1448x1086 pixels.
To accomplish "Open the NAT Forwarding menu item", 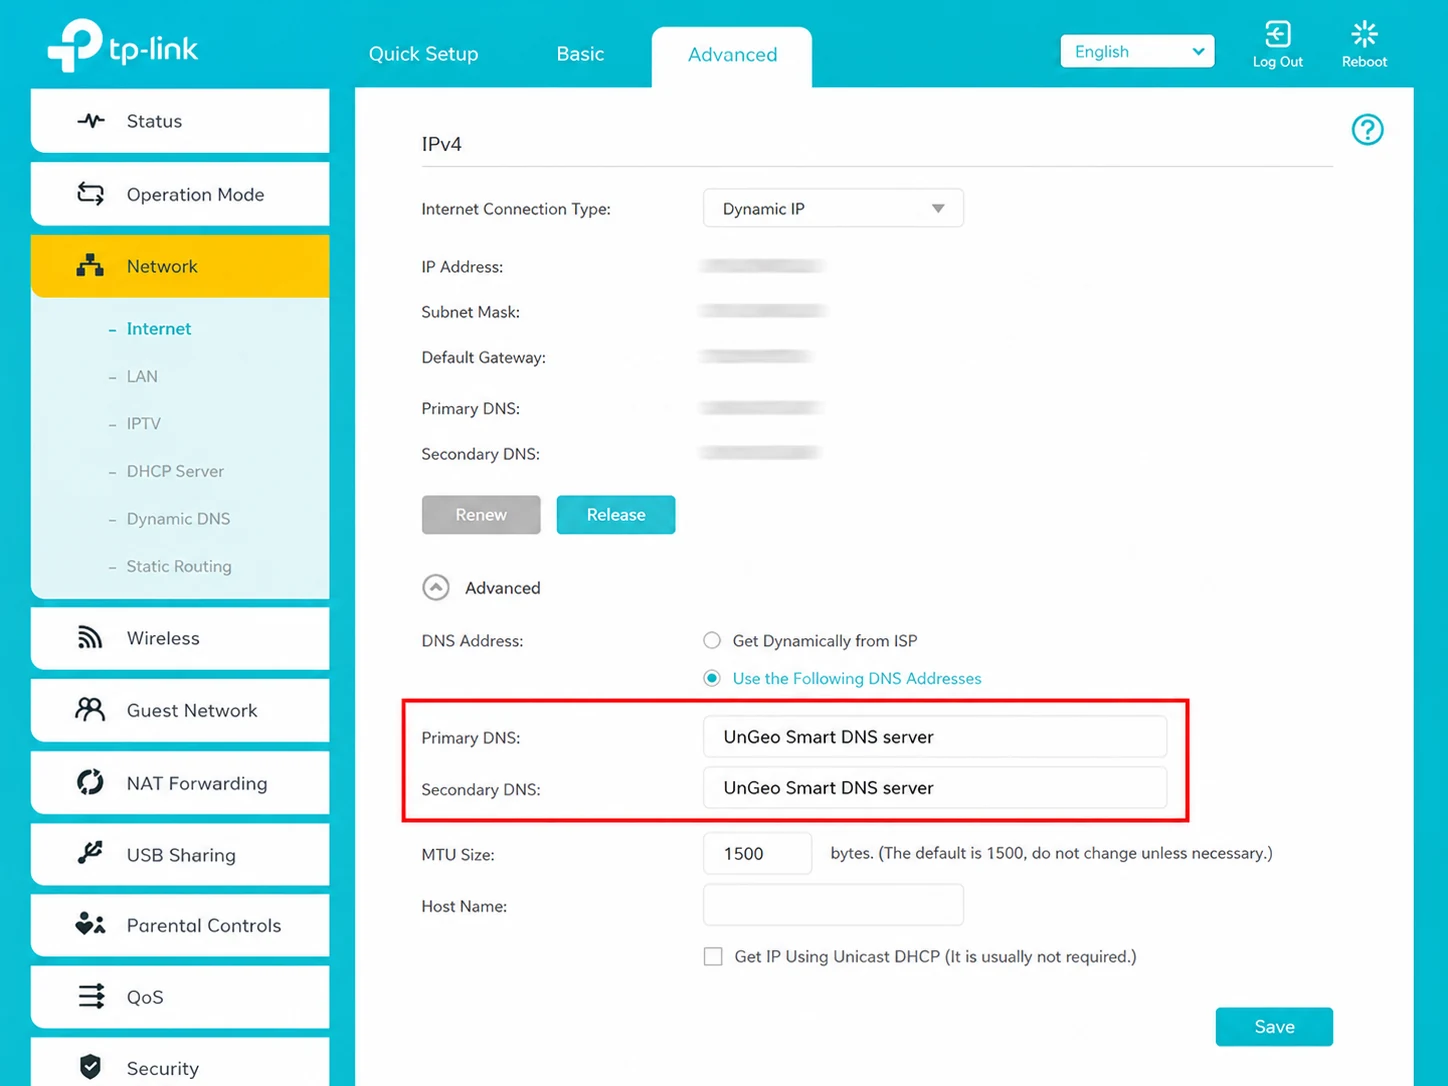I will tap(180, 783).
